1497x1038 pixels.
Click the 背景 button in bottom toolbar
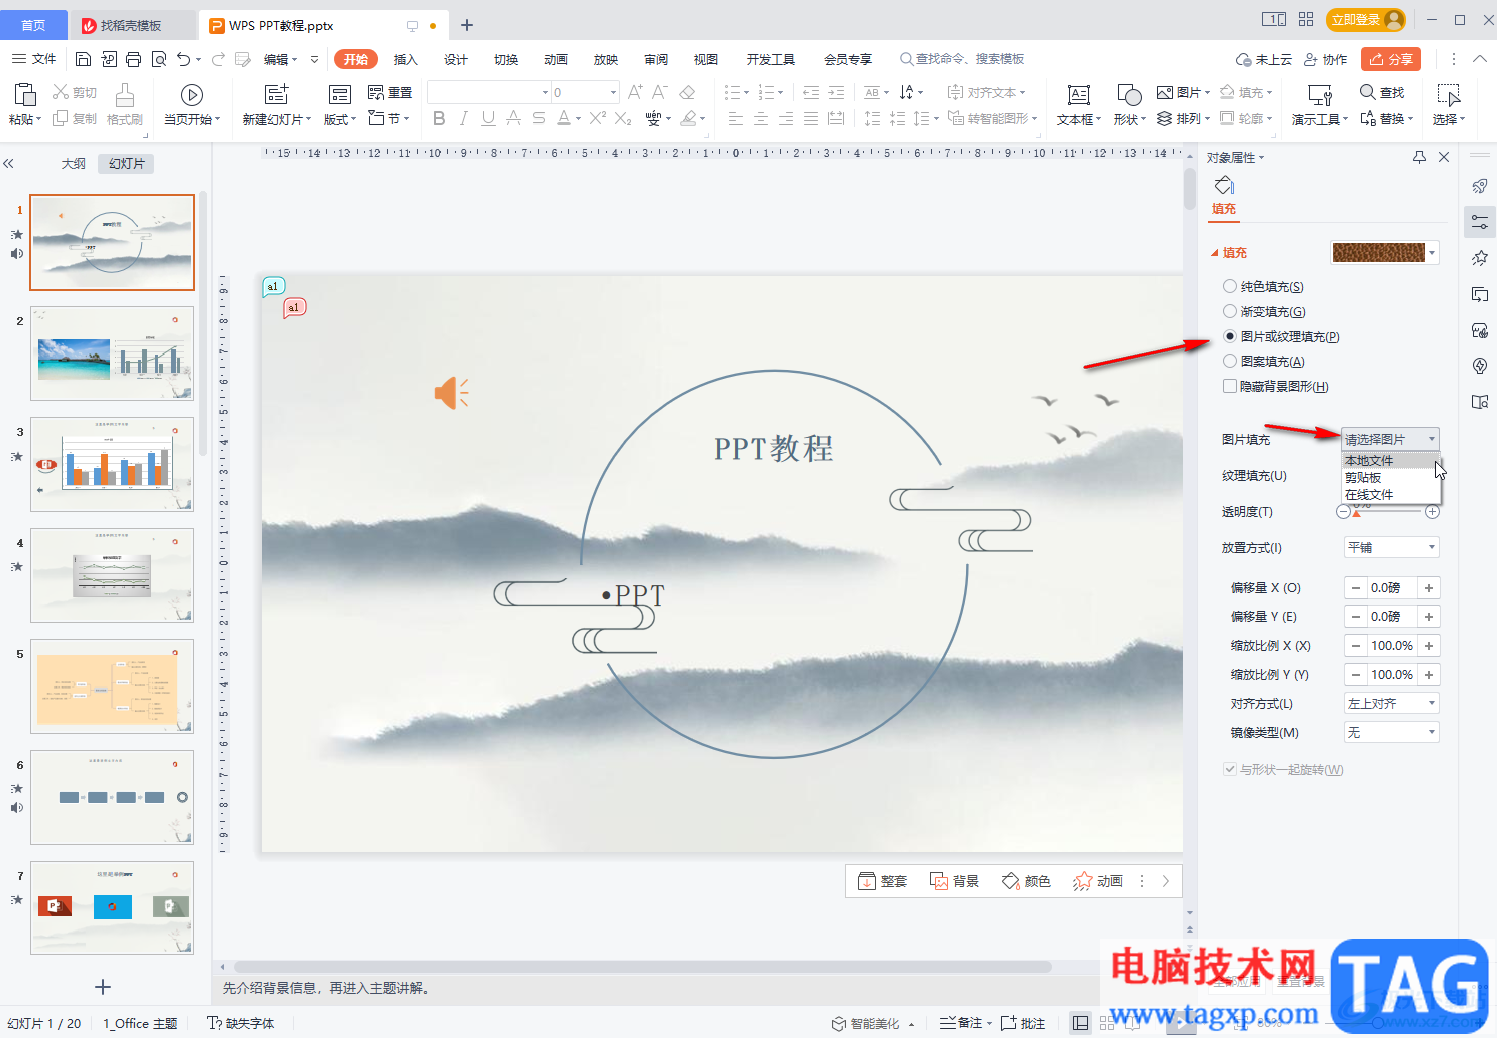(955, 881)
